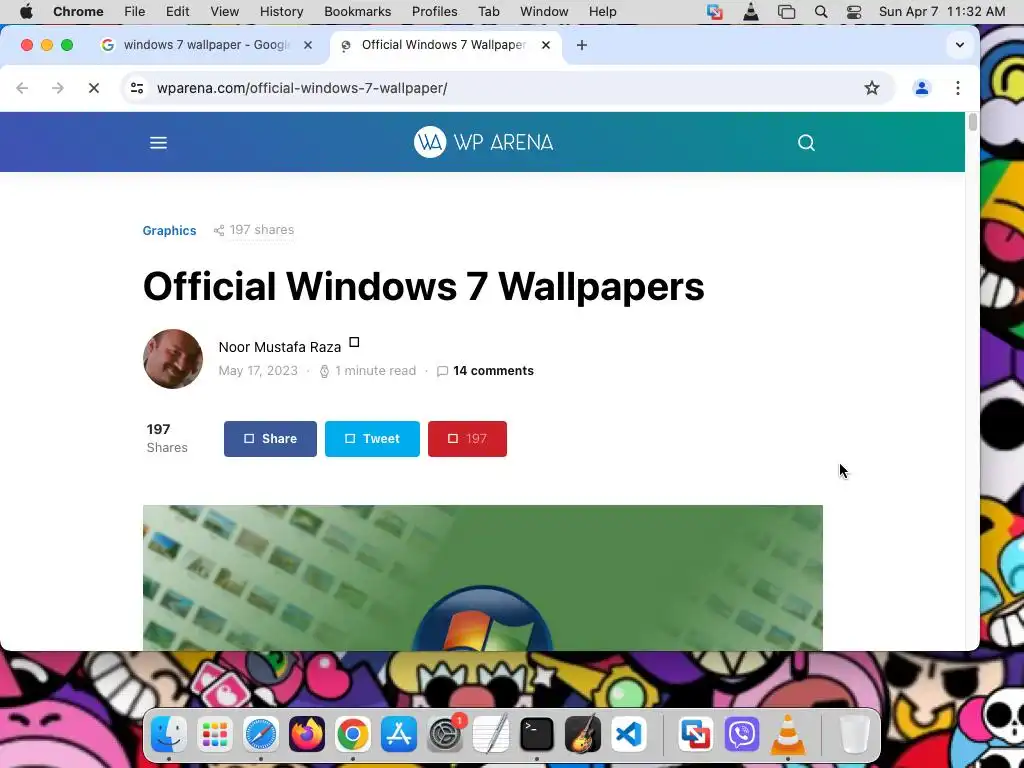Viewport: 1024px width, 768px height.
Task: Click the page vertical scrollbar thumb
Action: click(972, 123)
